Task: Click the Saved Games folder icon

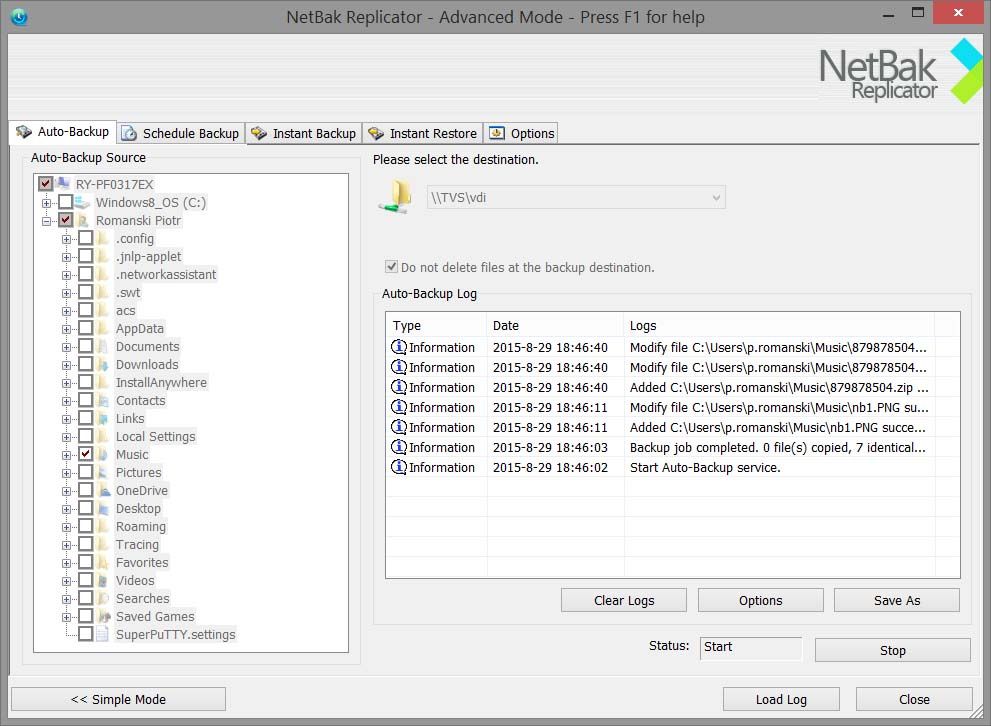Action: click(104, 617)
